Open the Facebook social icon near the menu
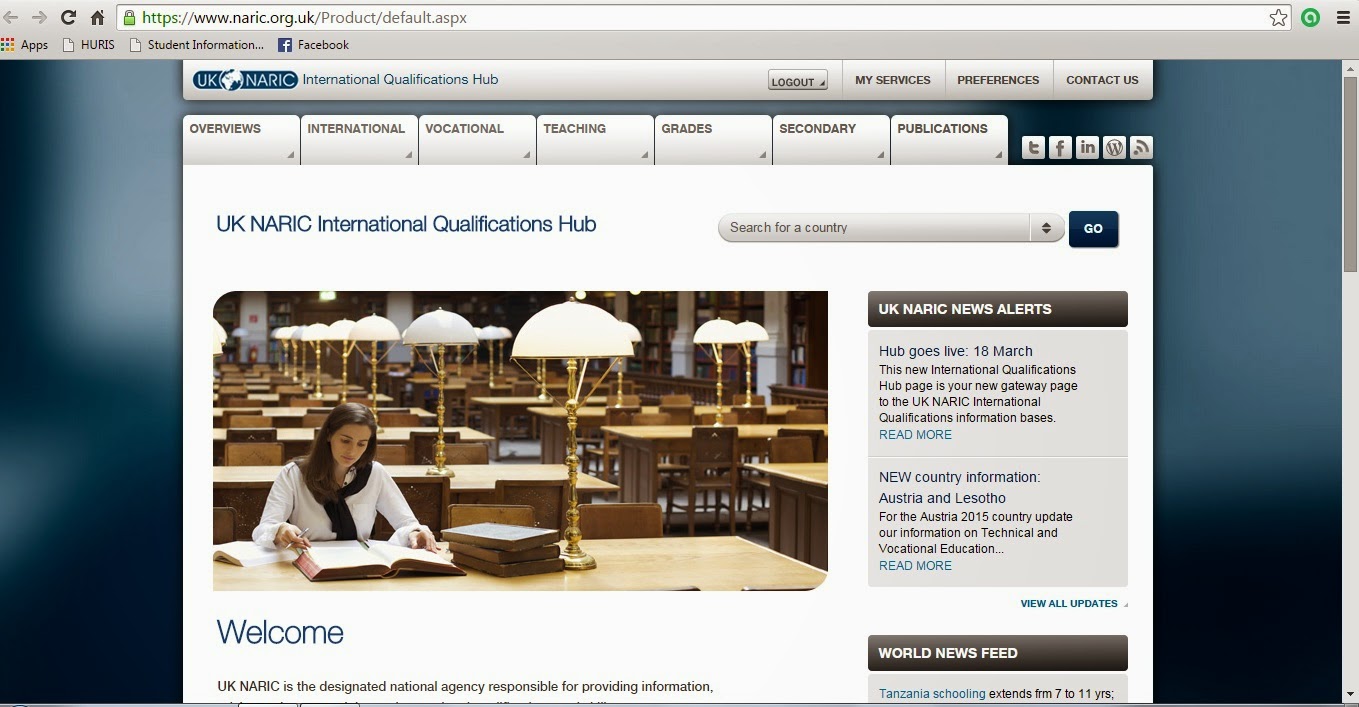Image resolution: width=1359 pixels, height=707 pixels. pyautogui.click(x=1060, y=148)
